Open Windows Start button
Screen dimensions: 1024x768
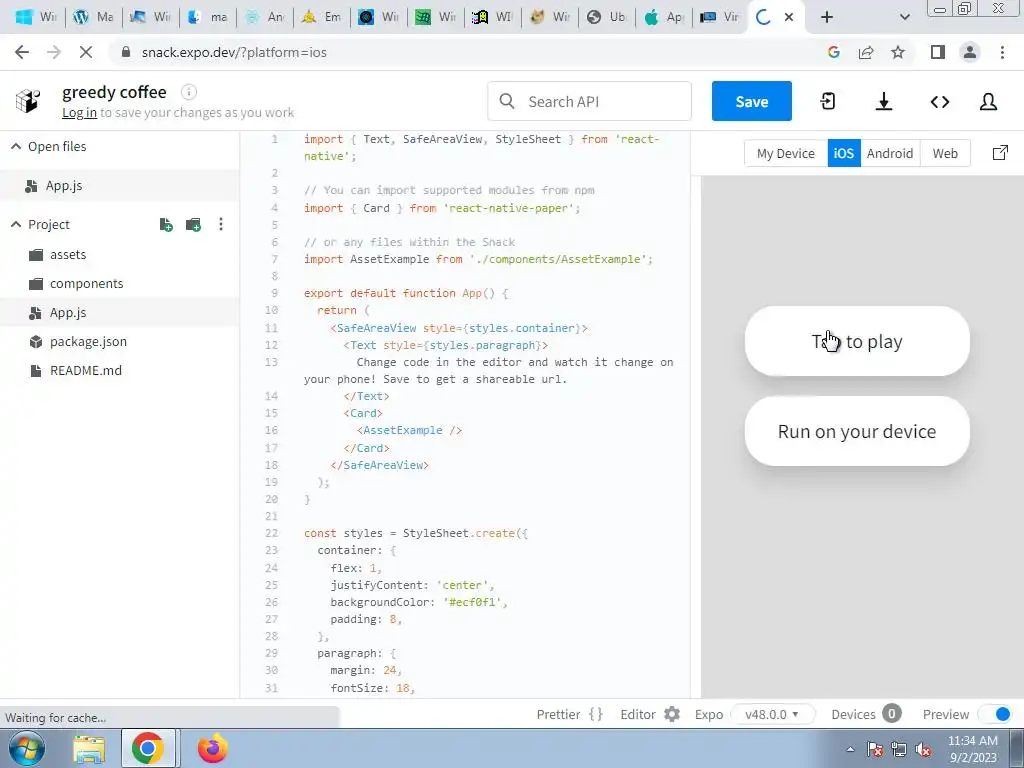(26, 748)
